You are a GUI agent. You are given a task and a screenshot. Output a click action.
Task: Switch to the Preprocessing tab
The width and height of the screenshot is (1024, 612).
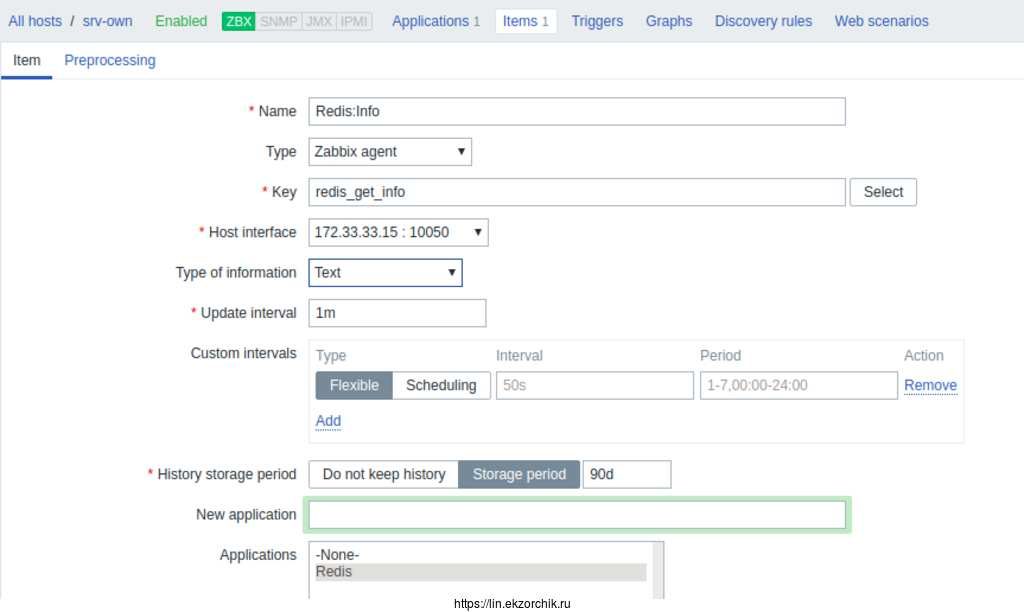[110, 60]
